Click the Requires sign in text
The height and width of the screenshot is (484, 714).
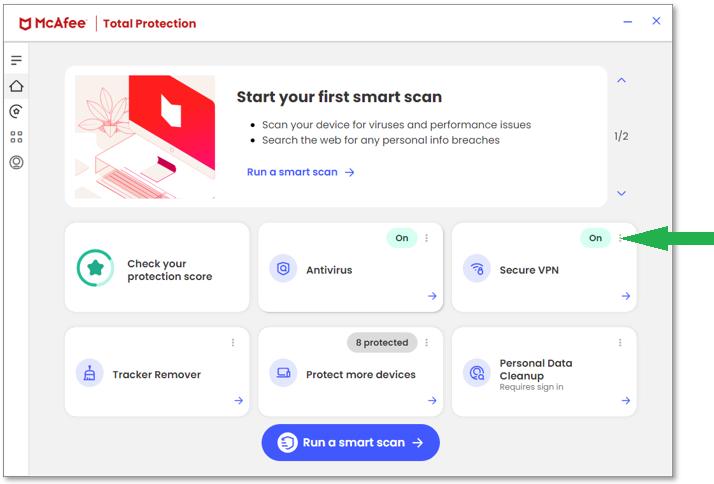tap(531, 387)
